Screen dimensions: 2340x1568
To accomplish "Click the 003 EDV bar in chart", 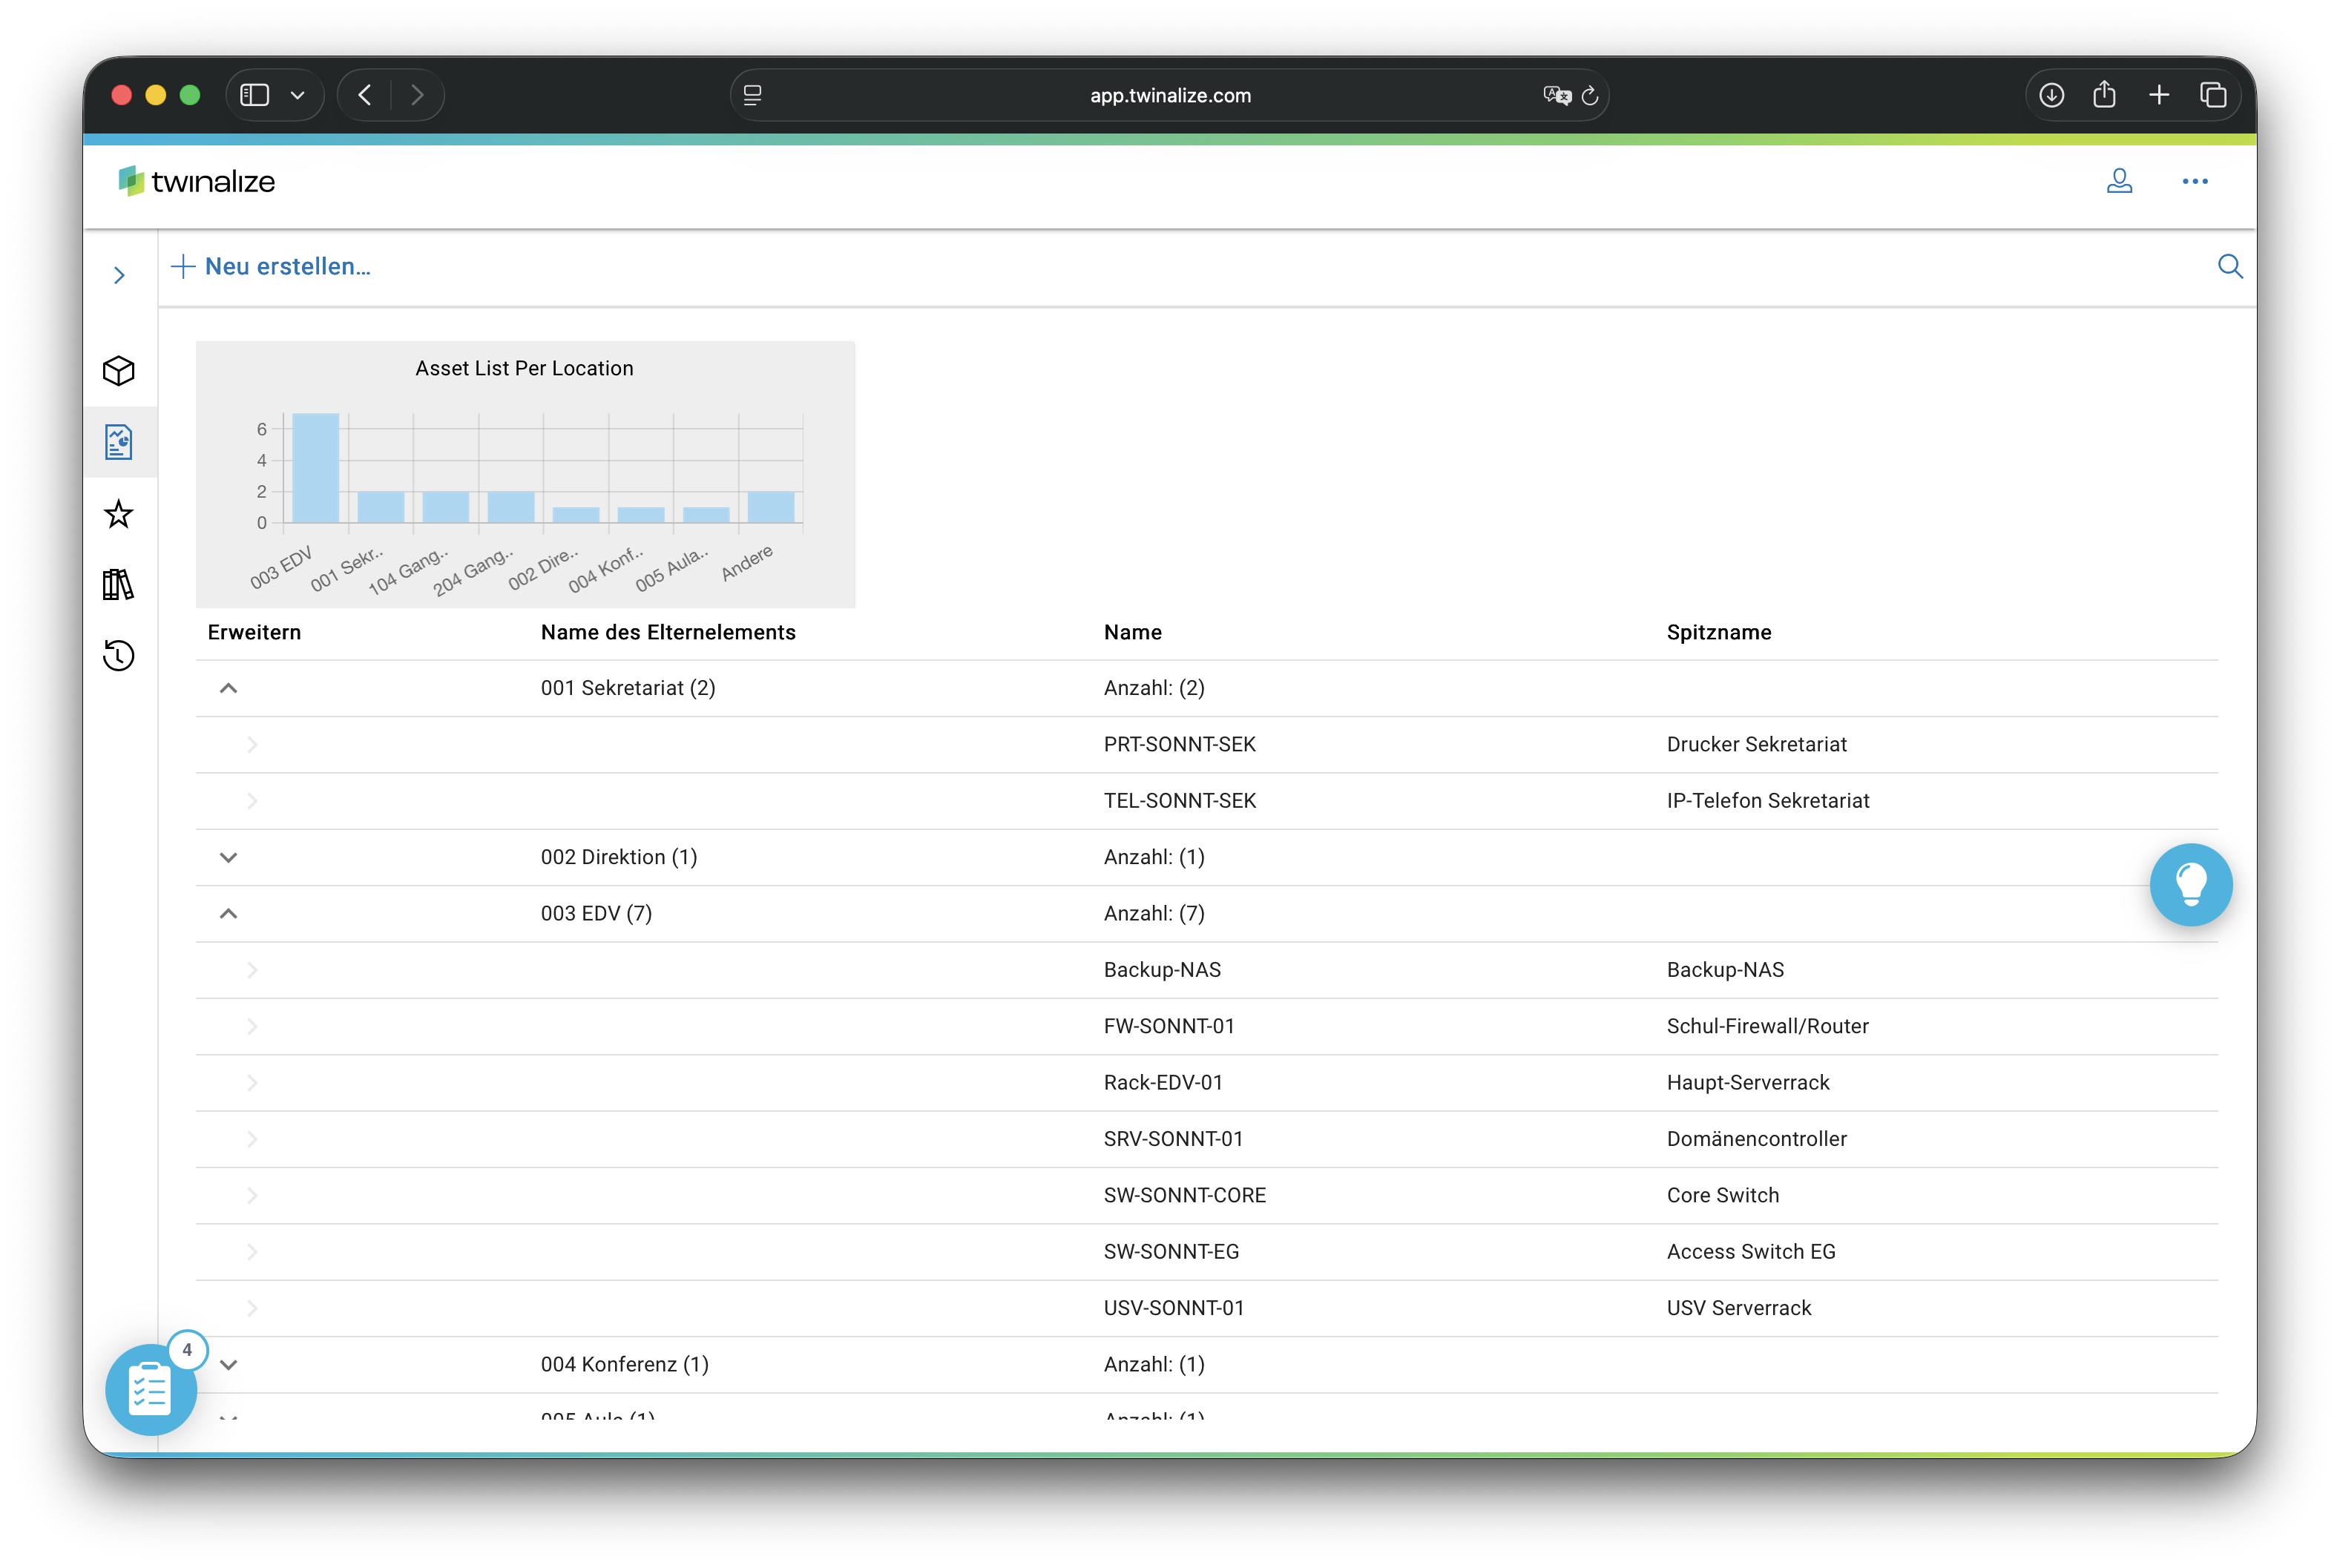I will click(x=315, y=467).
